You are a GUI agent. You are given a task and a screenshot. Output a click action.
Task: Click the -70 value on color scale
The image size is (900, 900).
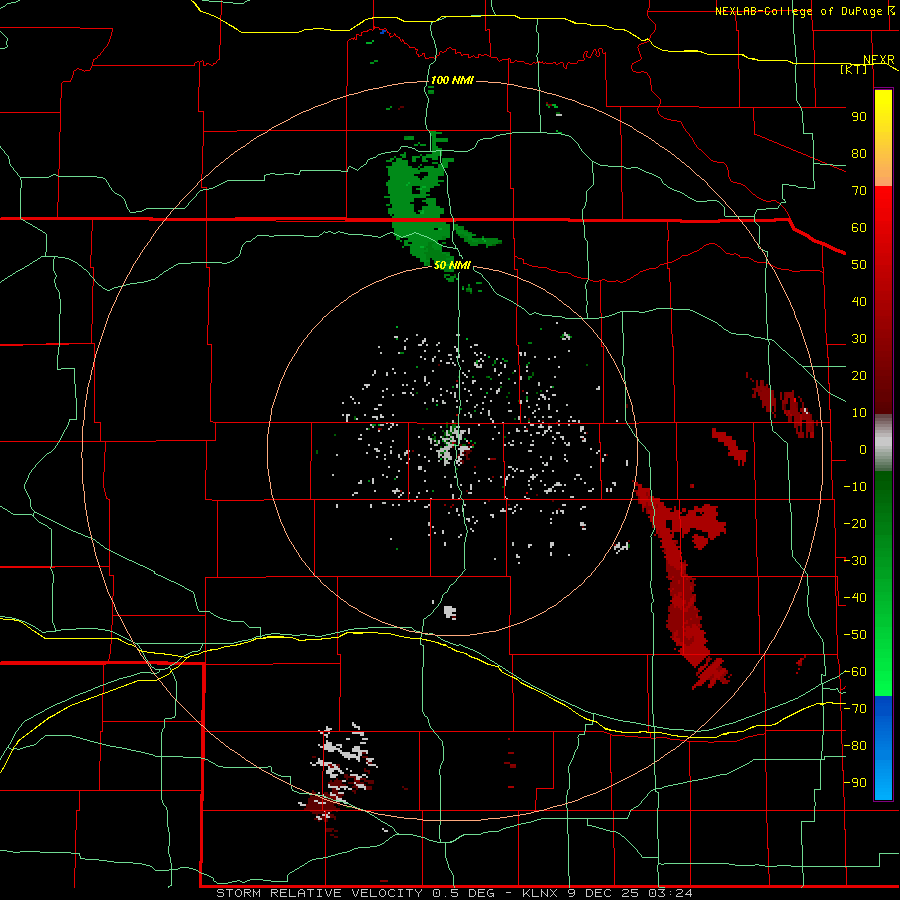tap(855, 709)
